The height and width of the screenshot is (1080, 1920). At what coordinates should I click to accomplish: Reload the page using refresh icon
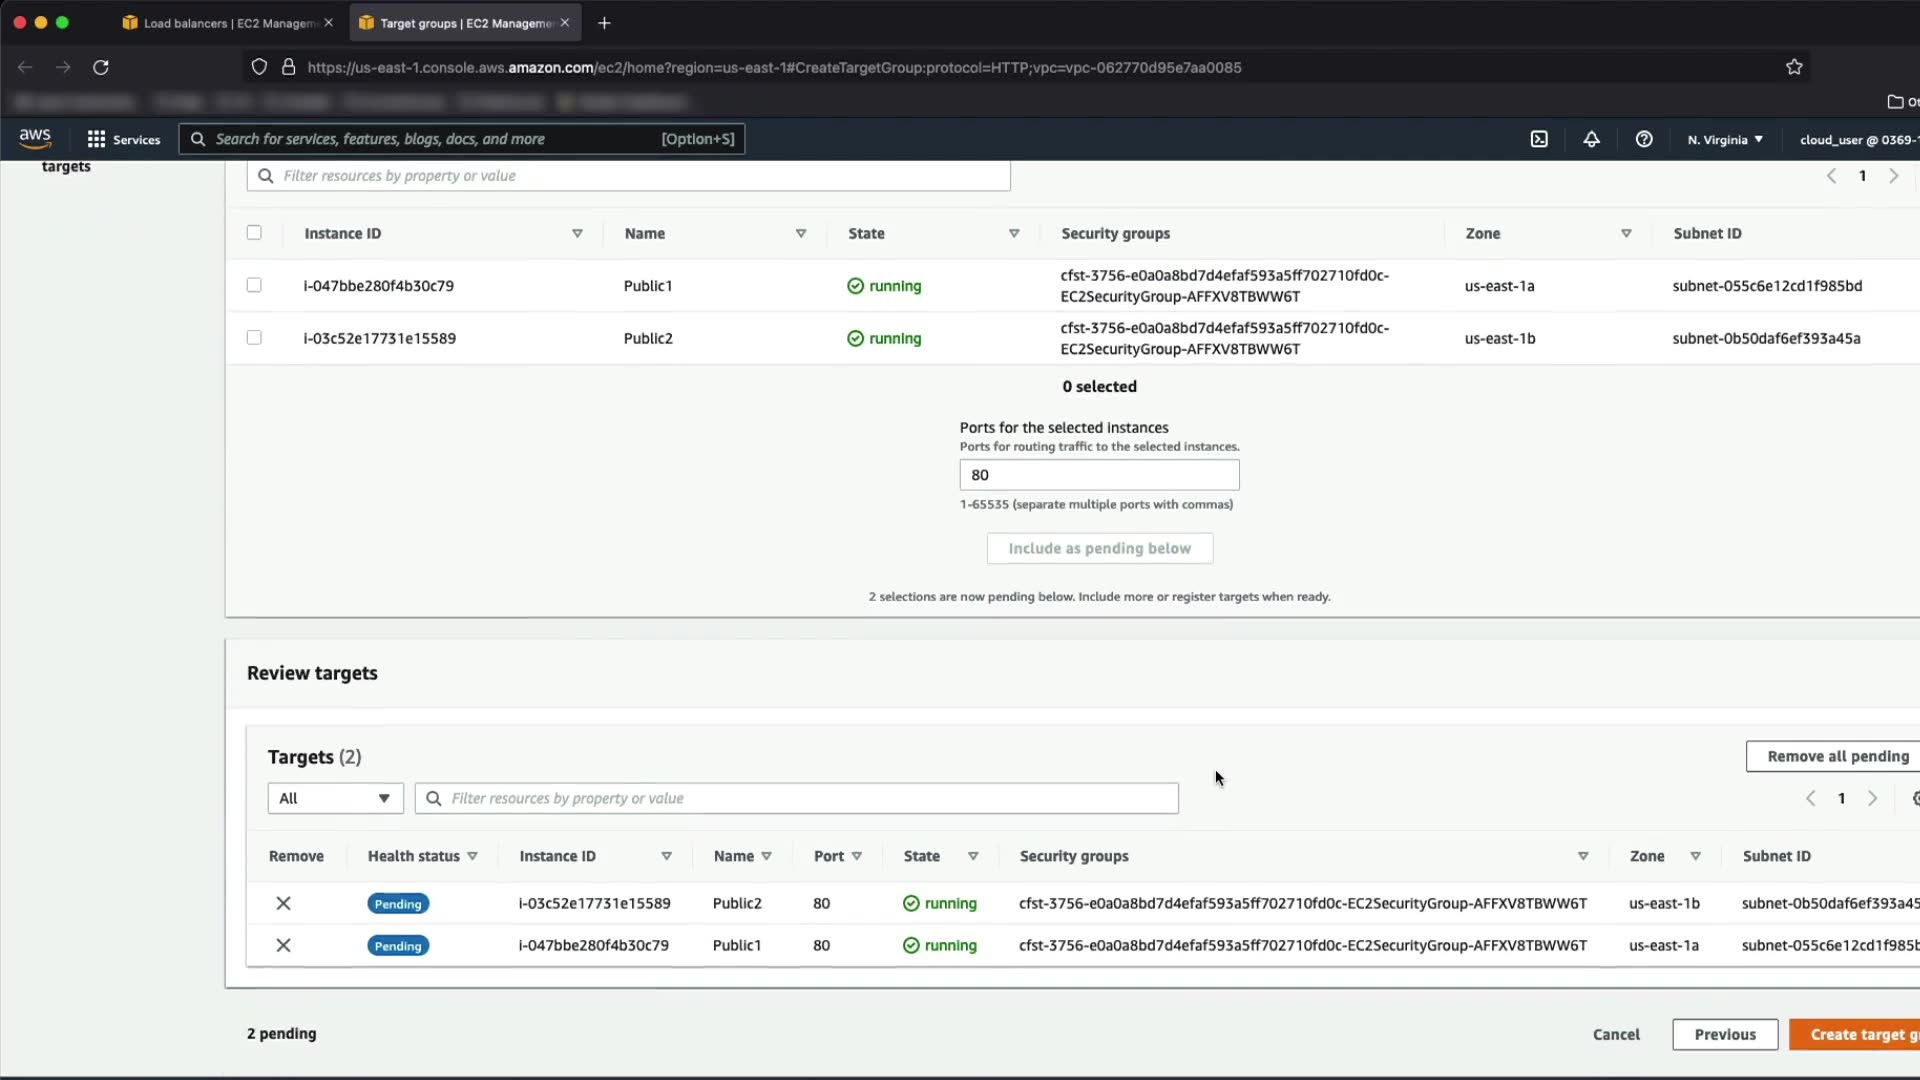(x=101, y=67)
